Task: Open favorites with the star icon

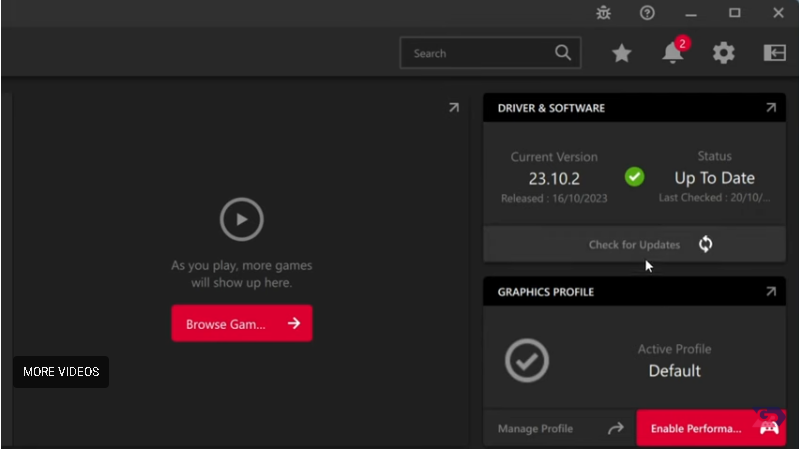Action: 621,53
